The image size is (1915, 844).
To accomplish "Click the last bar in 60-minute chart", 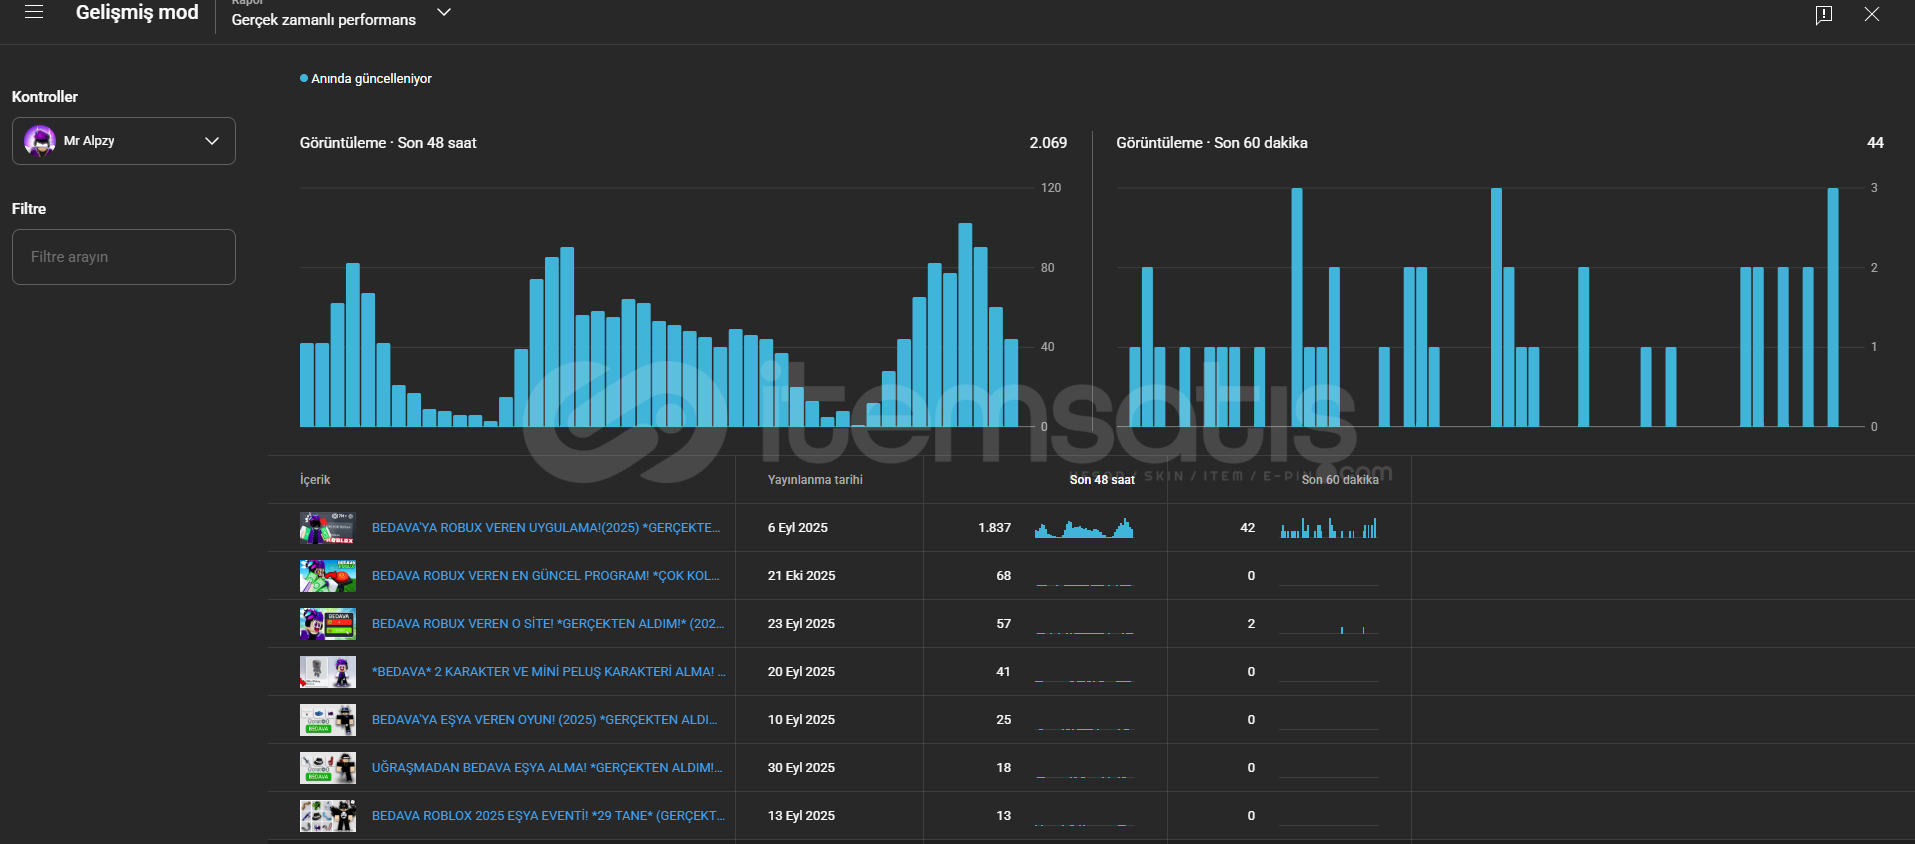I will [1833, 307].
